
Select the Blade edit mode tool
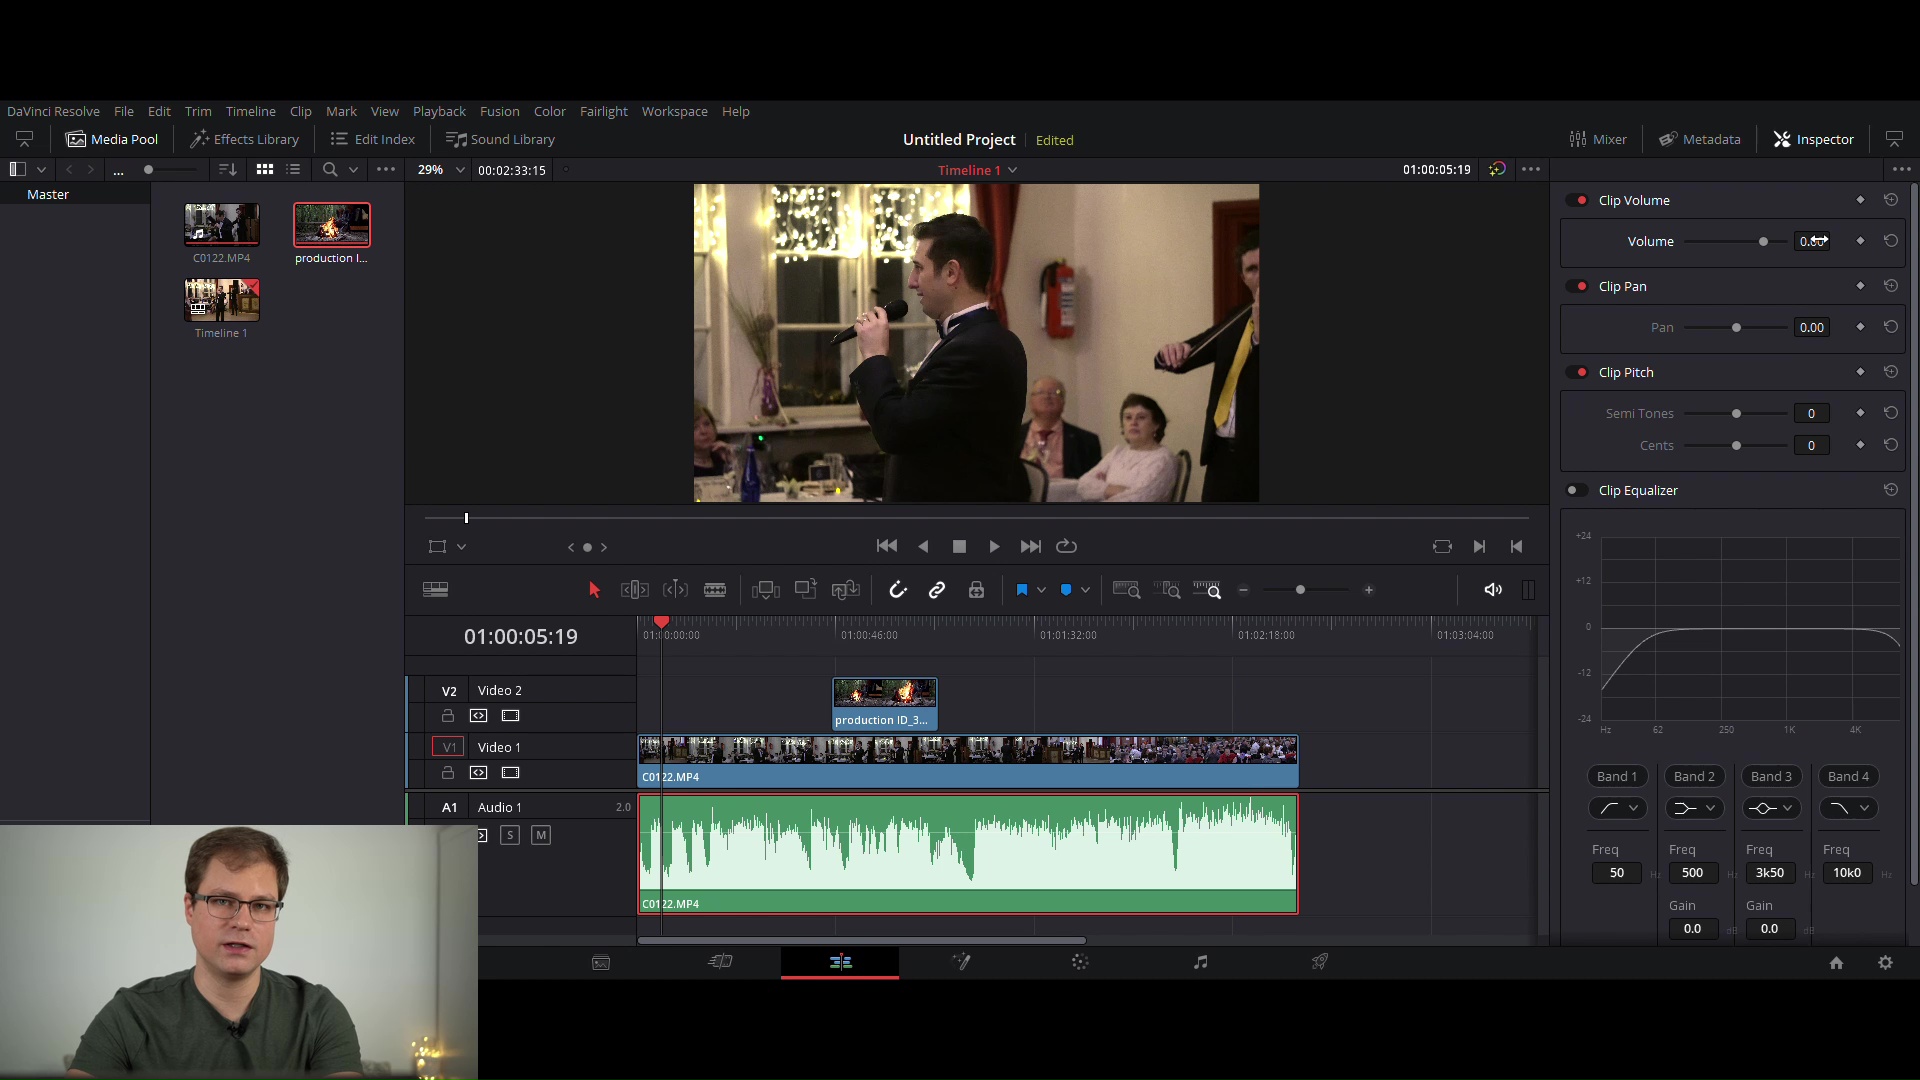click(x=714, y=590)
